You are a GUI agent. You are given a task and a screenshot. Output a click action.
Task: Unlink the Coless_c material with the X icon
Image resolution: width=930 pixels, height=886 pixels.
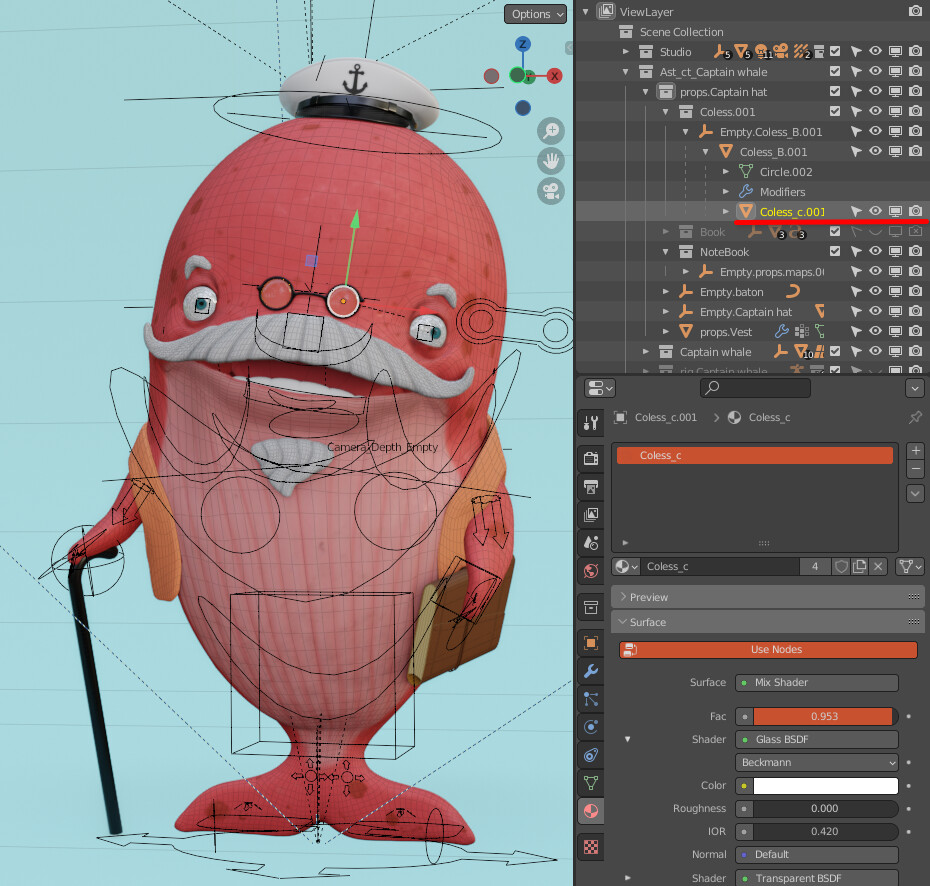pos(877,567)
